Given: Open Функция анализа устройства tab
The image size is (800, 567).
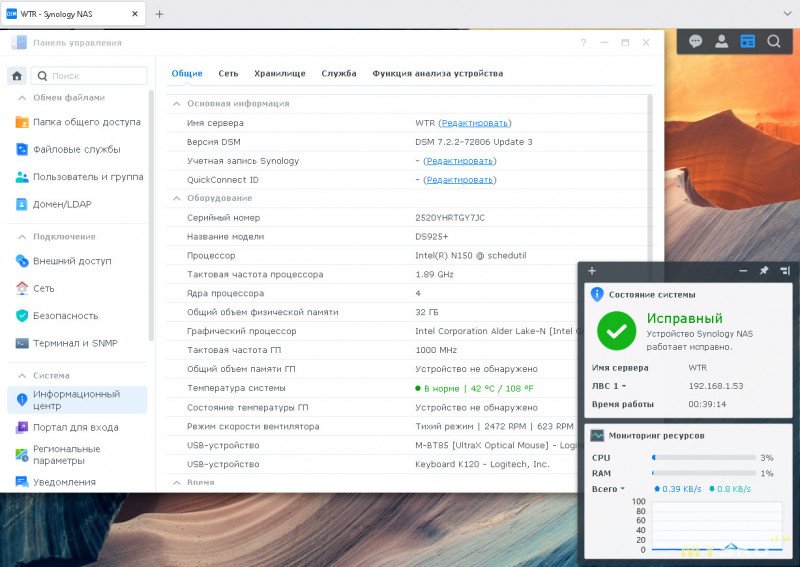Looking at the screenshot, I should 438,73.
